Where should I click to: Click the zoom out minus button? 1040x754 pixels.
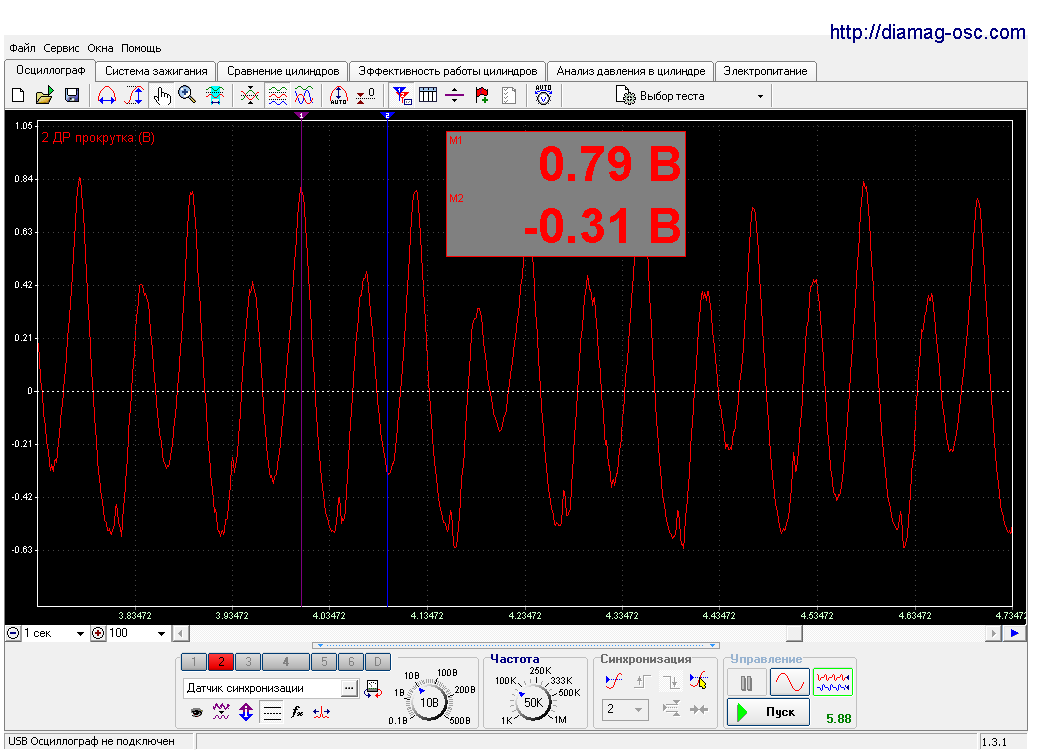click(x=13, y=633)
